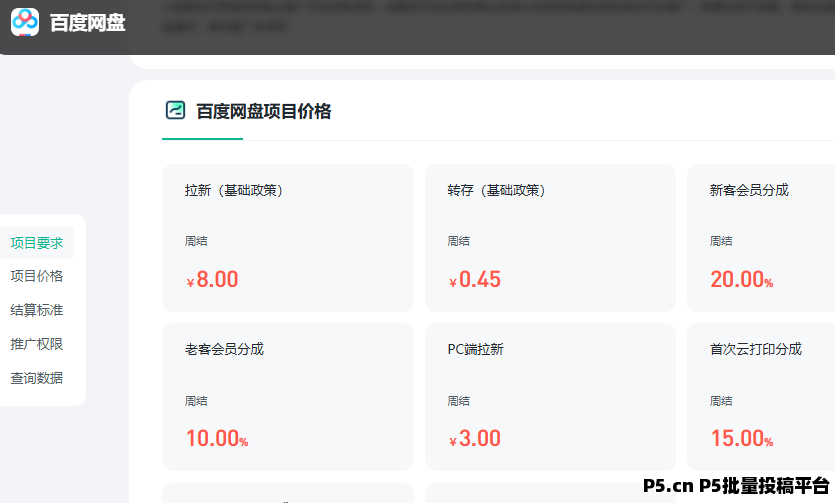Go to 项目价格 in the side navigation
Viewport: 835px width, 503px height.
(37, 276)
